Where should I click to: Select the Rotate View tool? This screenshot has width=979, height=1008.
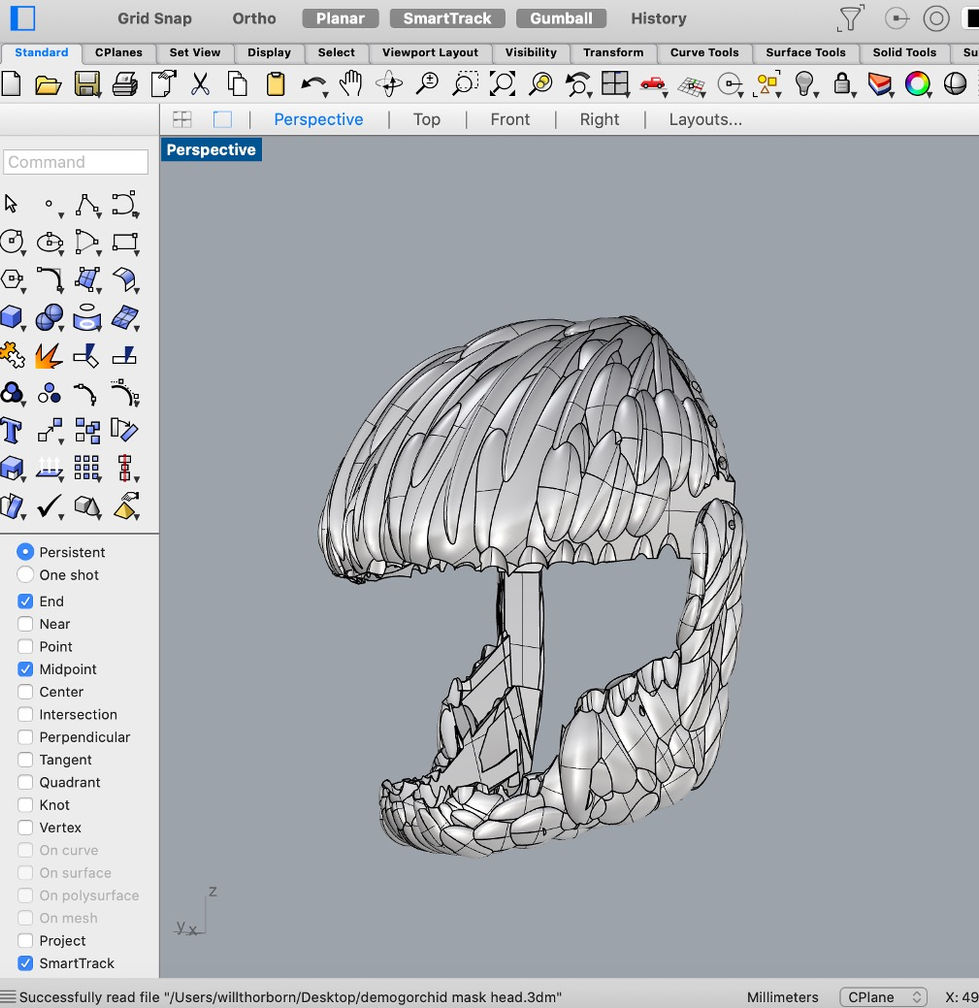pyautogui.click(x=389, y=84)
